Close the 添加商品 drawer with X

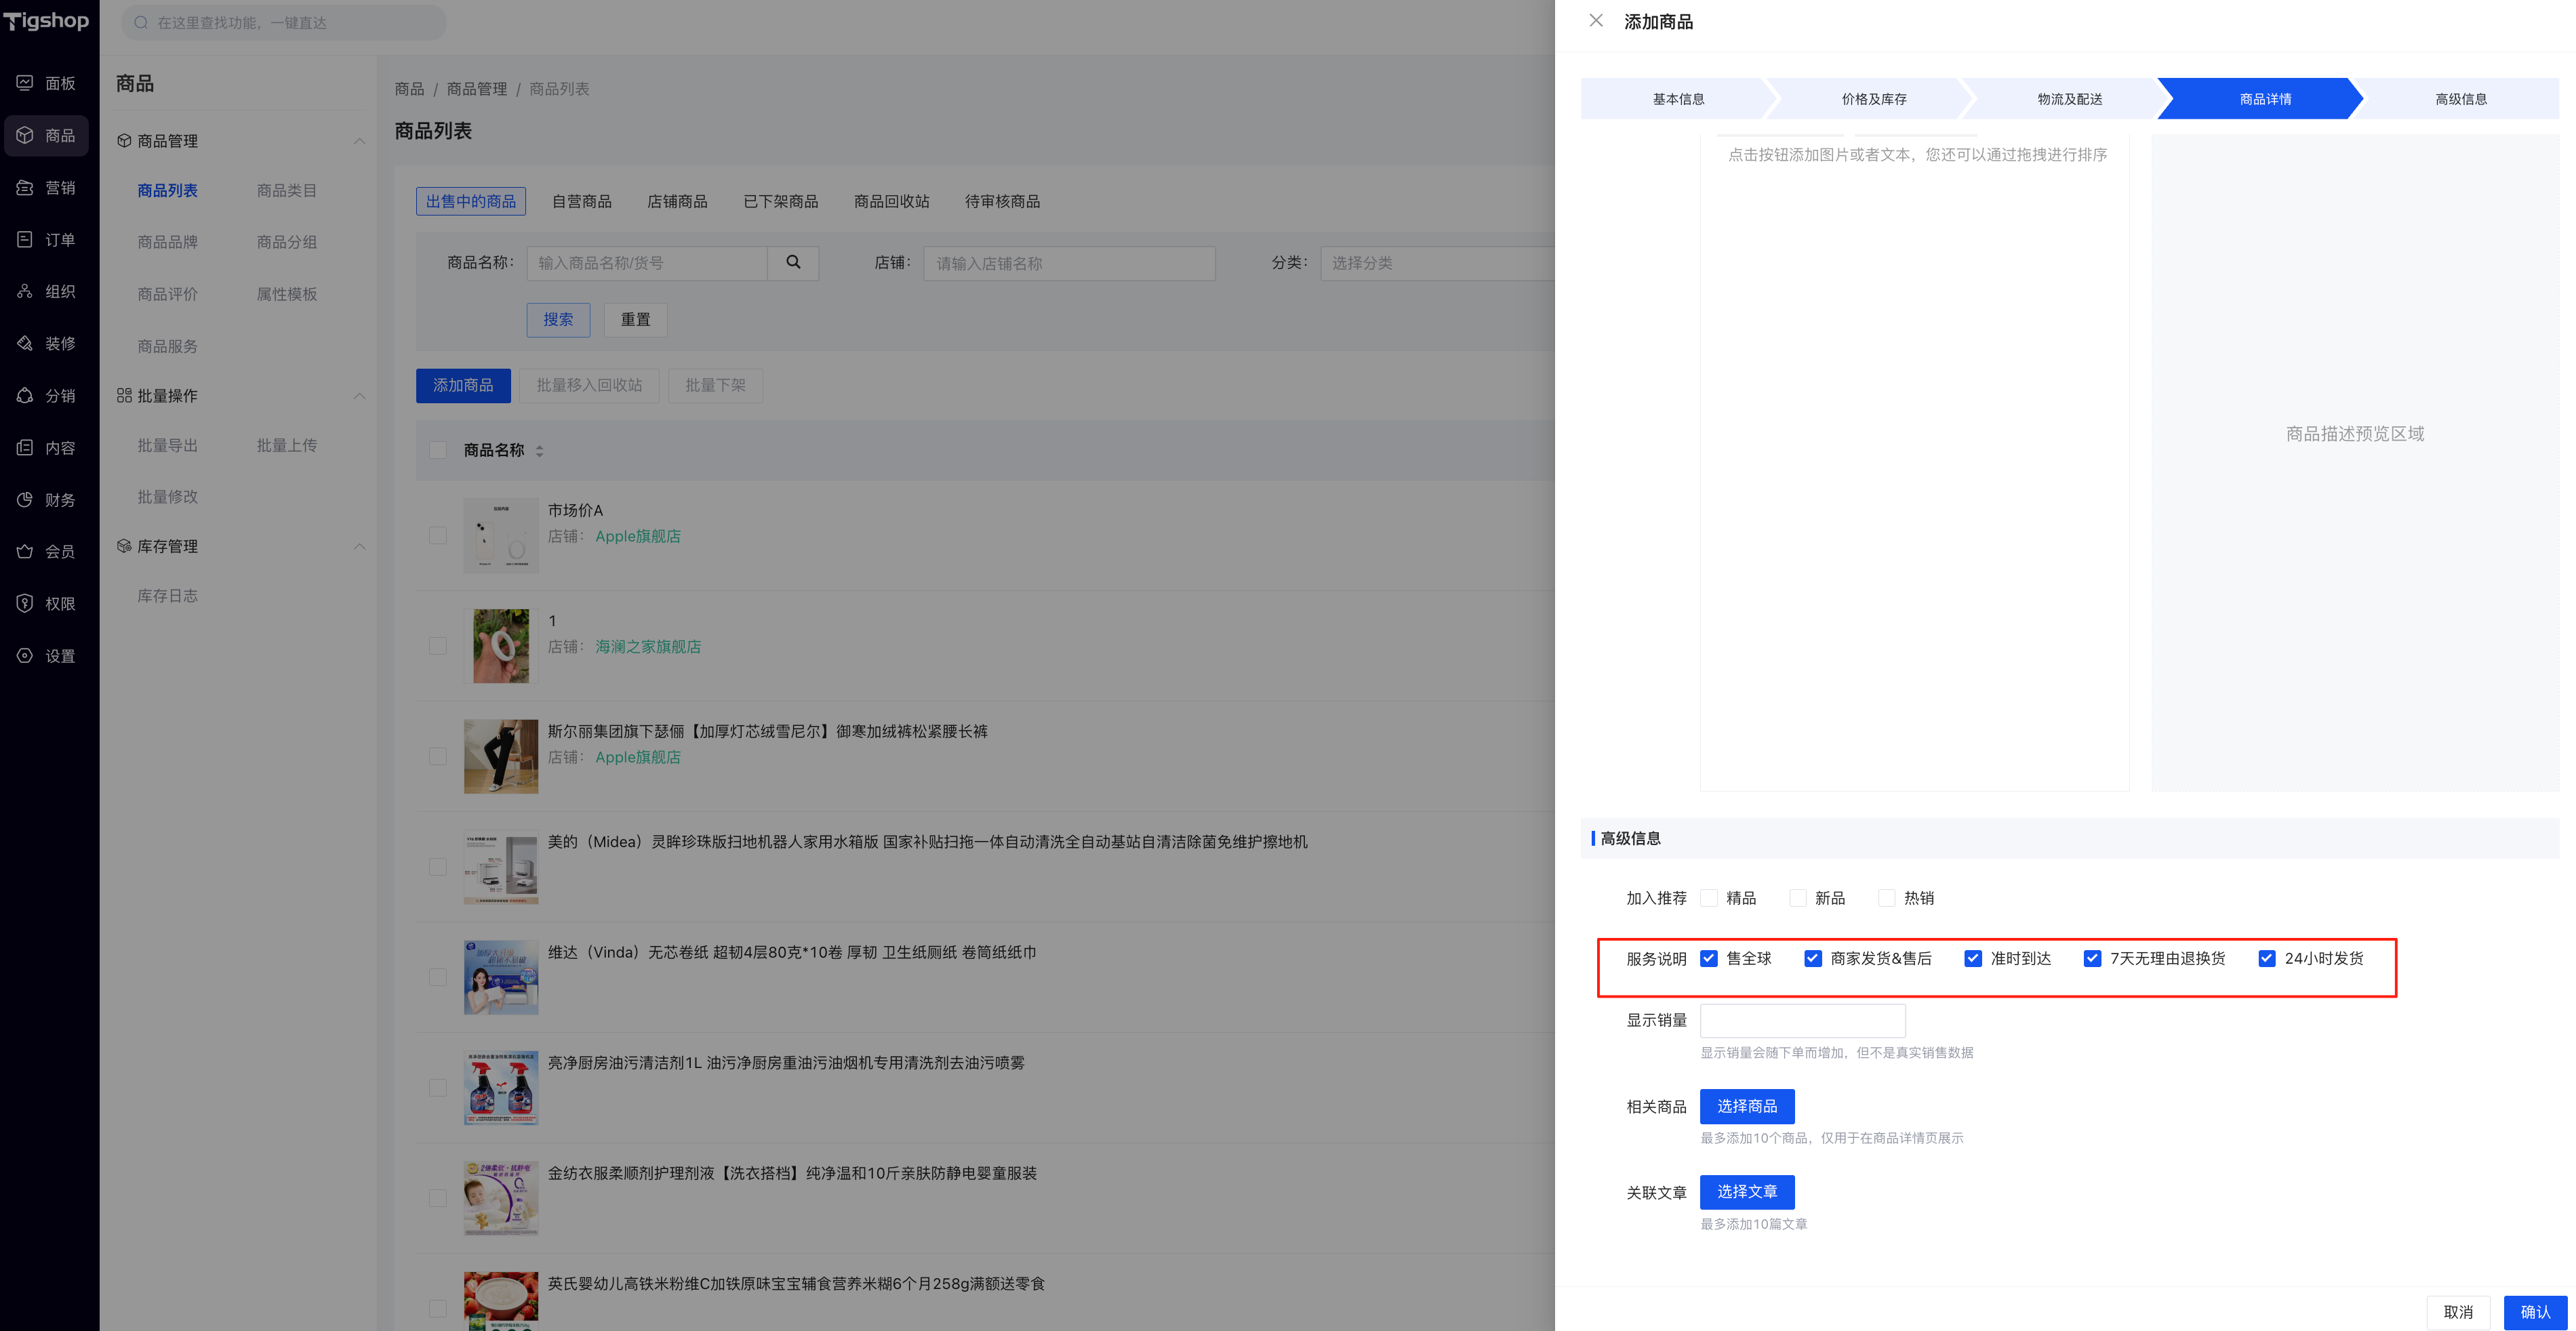coord(1596,21)
